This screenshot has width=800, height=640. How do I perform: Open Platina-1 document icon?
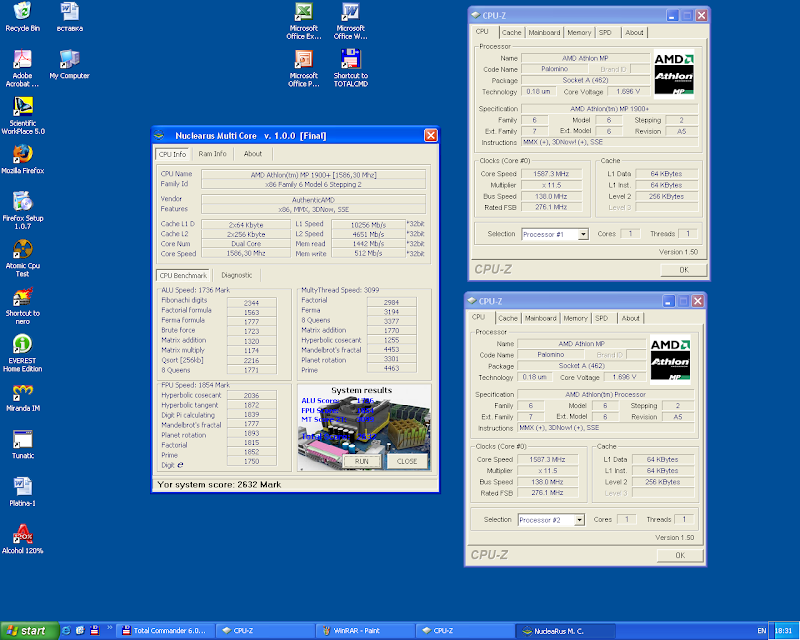22,492
